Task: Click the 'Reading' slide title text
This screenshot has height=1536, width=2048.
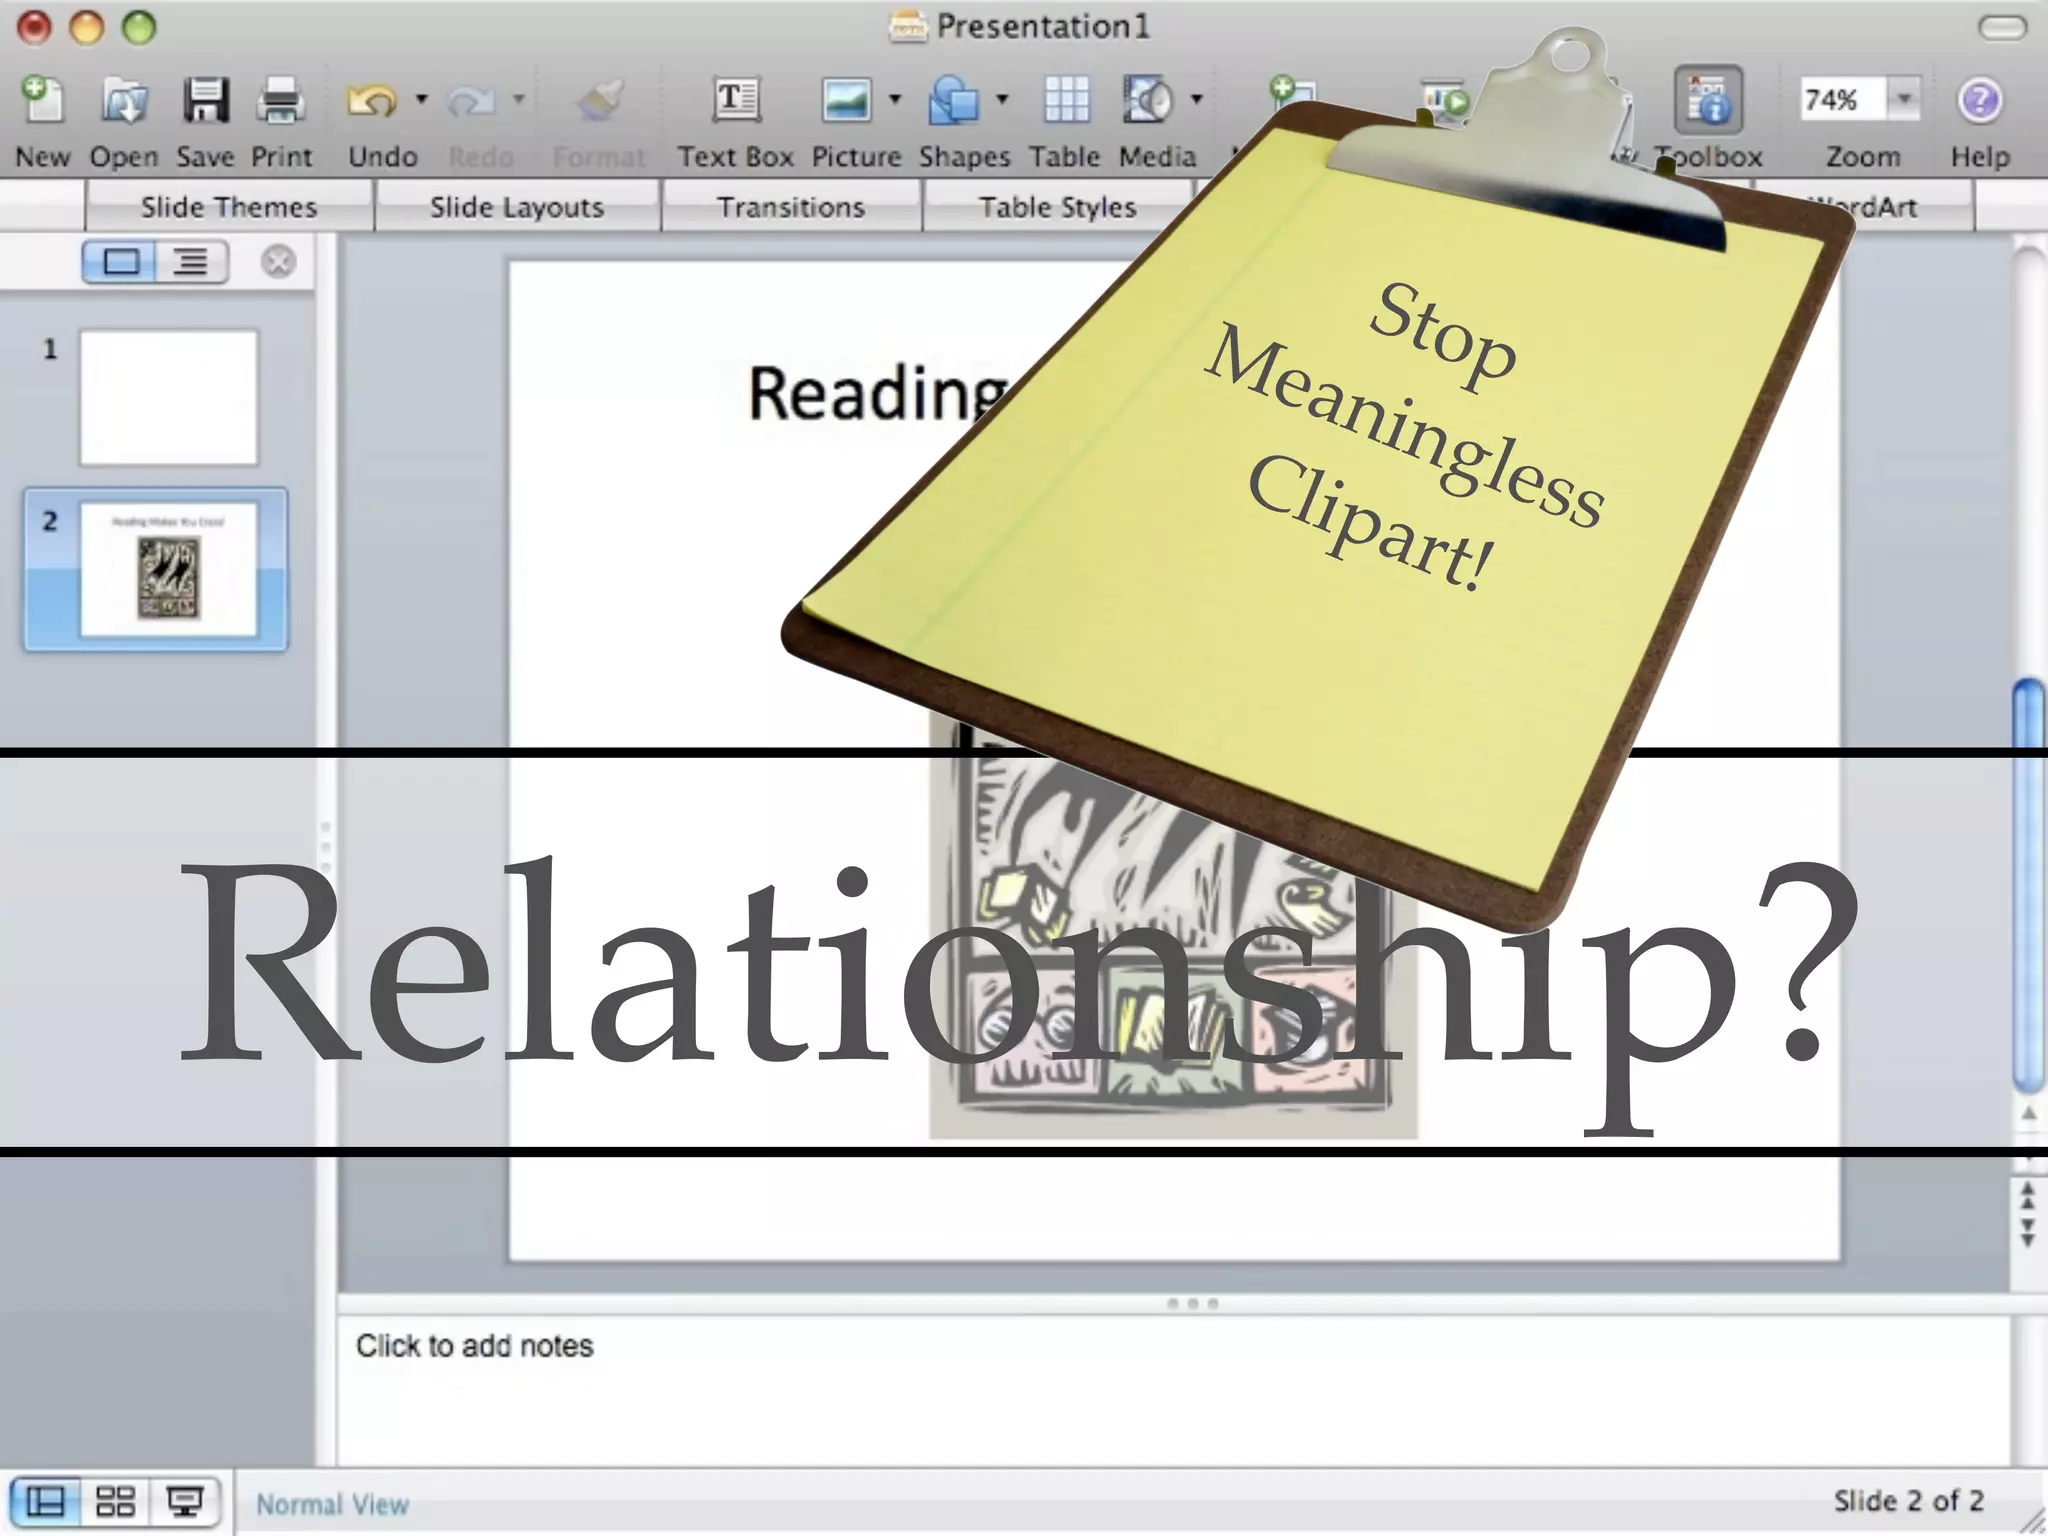Action: 880,395
